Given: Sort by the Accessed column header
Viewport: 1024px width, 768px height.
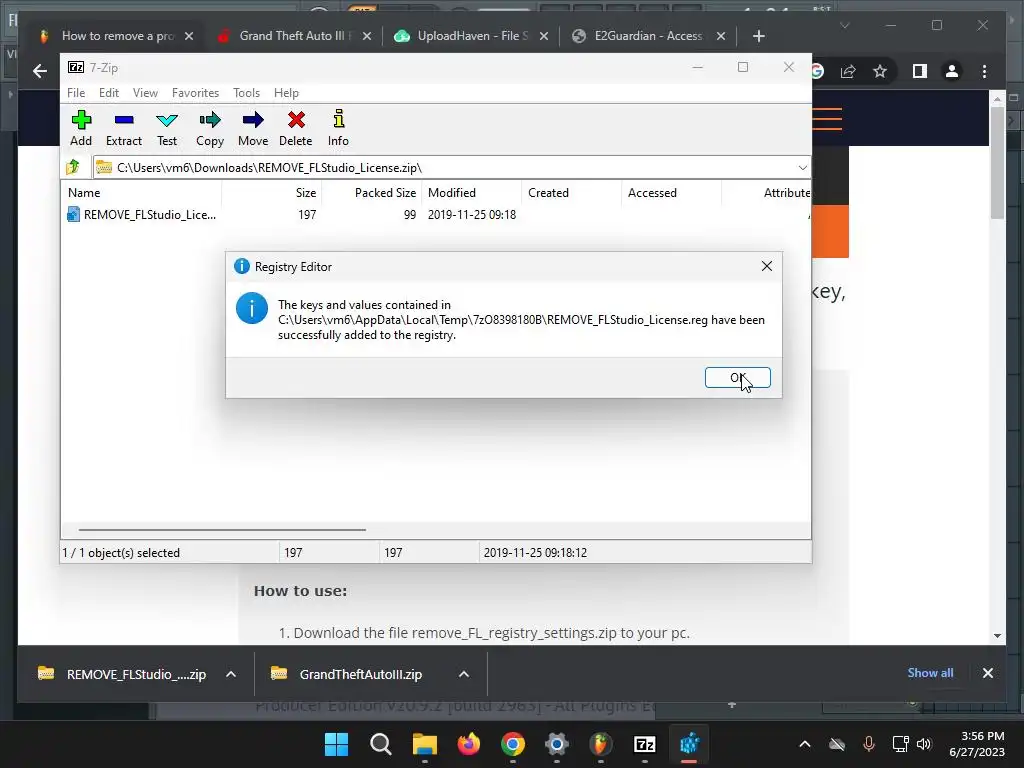Looking at the screenshot, I should coord(671,193).
